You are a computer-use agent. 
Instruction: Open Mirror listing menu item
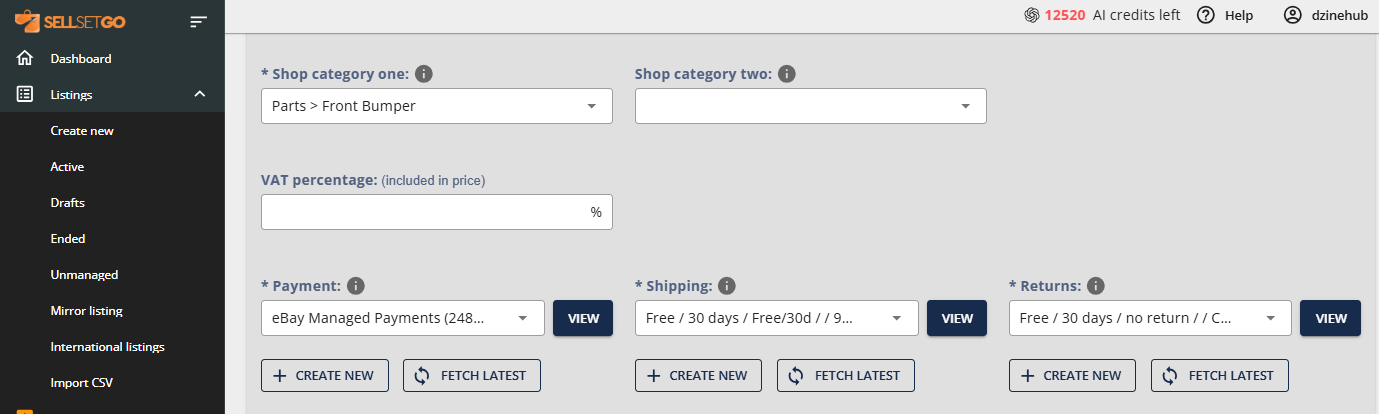[x=87, y=310]
